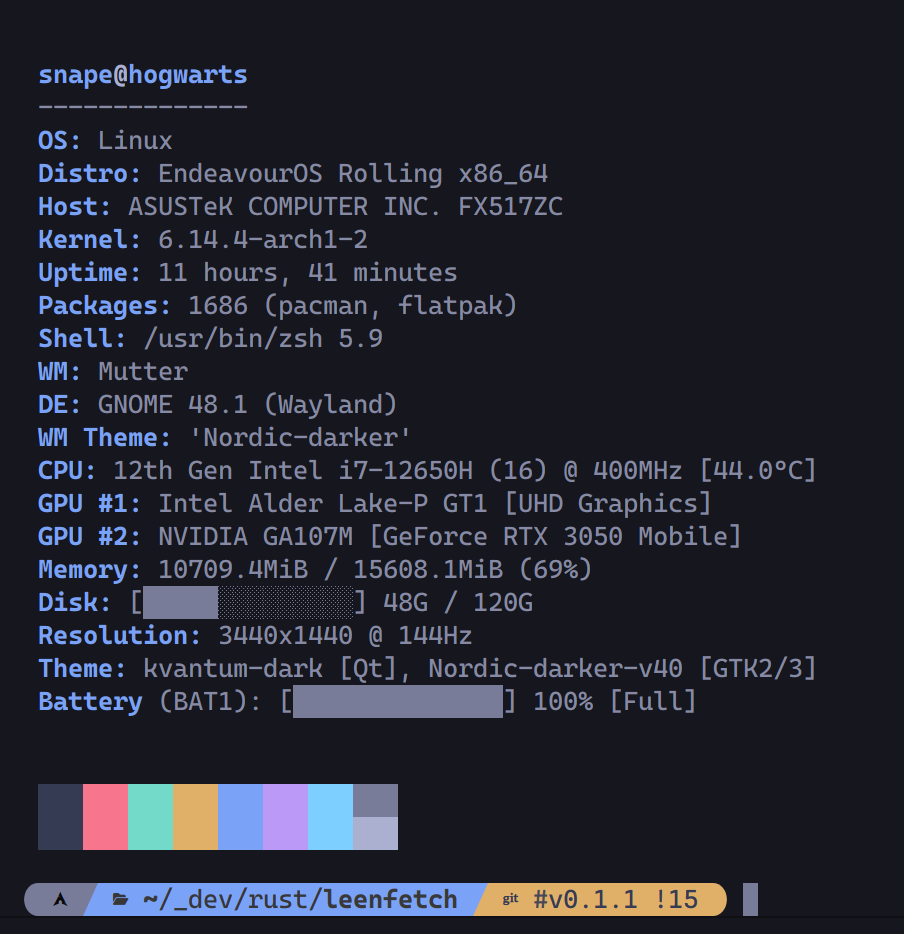Click the tan orange color swatch
904x934 pixels.
(195, 817)
